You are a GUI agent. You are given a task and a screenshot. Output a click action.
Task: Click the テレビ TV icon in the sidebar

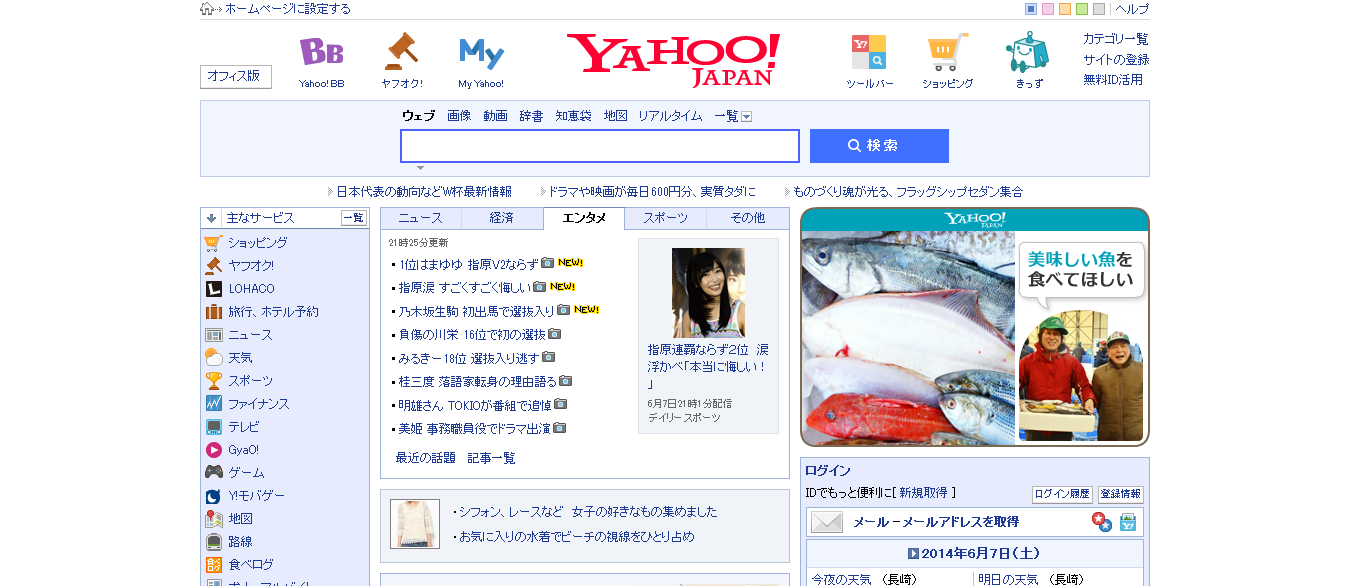[x=213, y=427]
